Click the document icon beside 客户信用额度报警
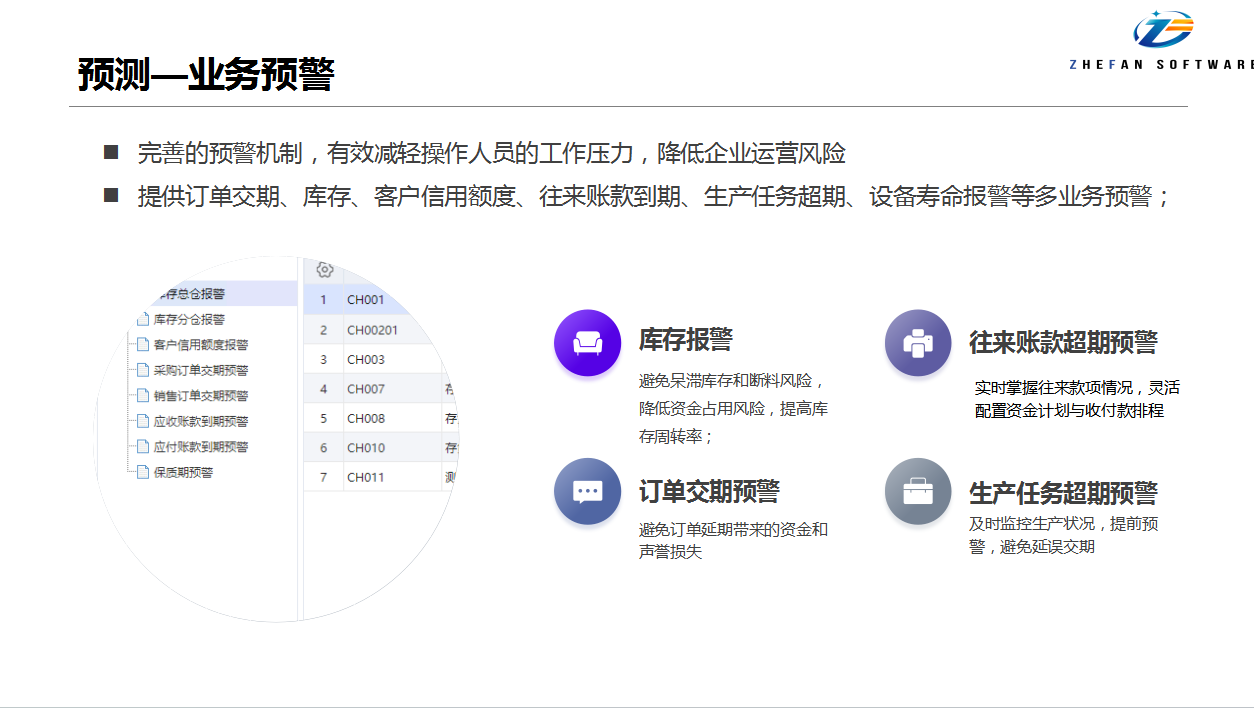 [143, 345]
